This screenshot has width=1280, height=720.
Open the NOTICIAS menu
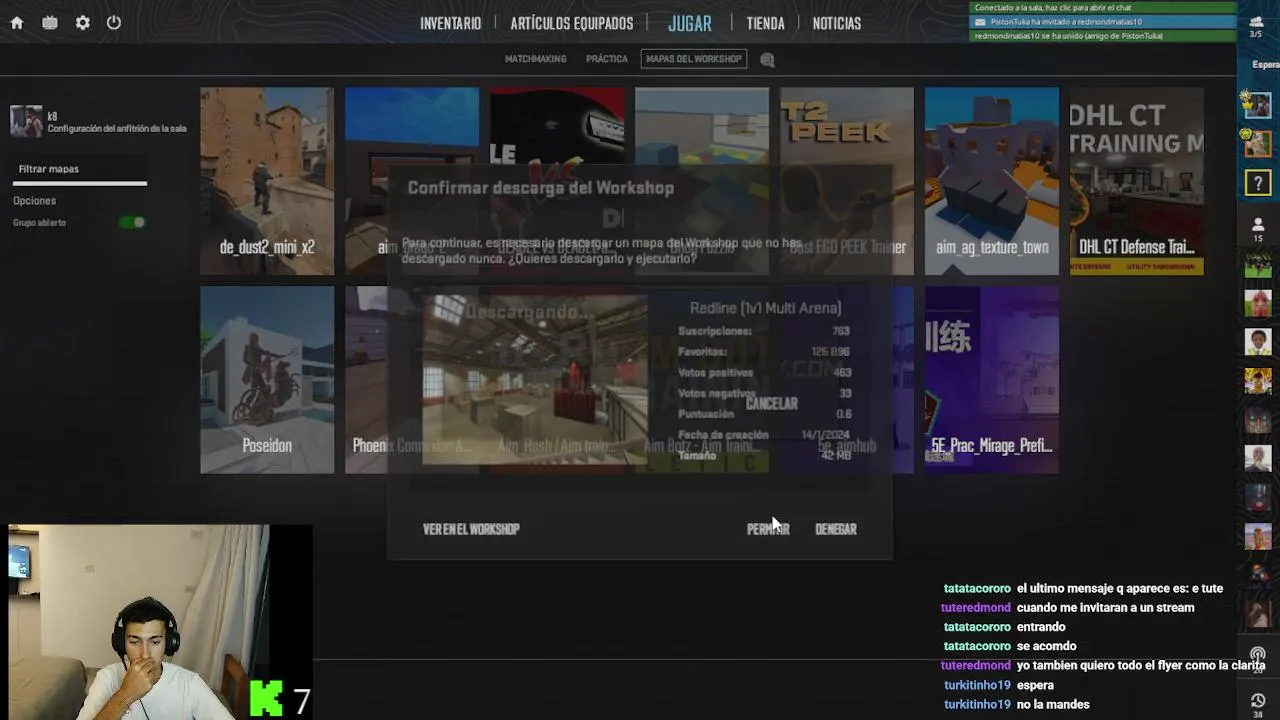pyautogui.click(x=837, y=23)
